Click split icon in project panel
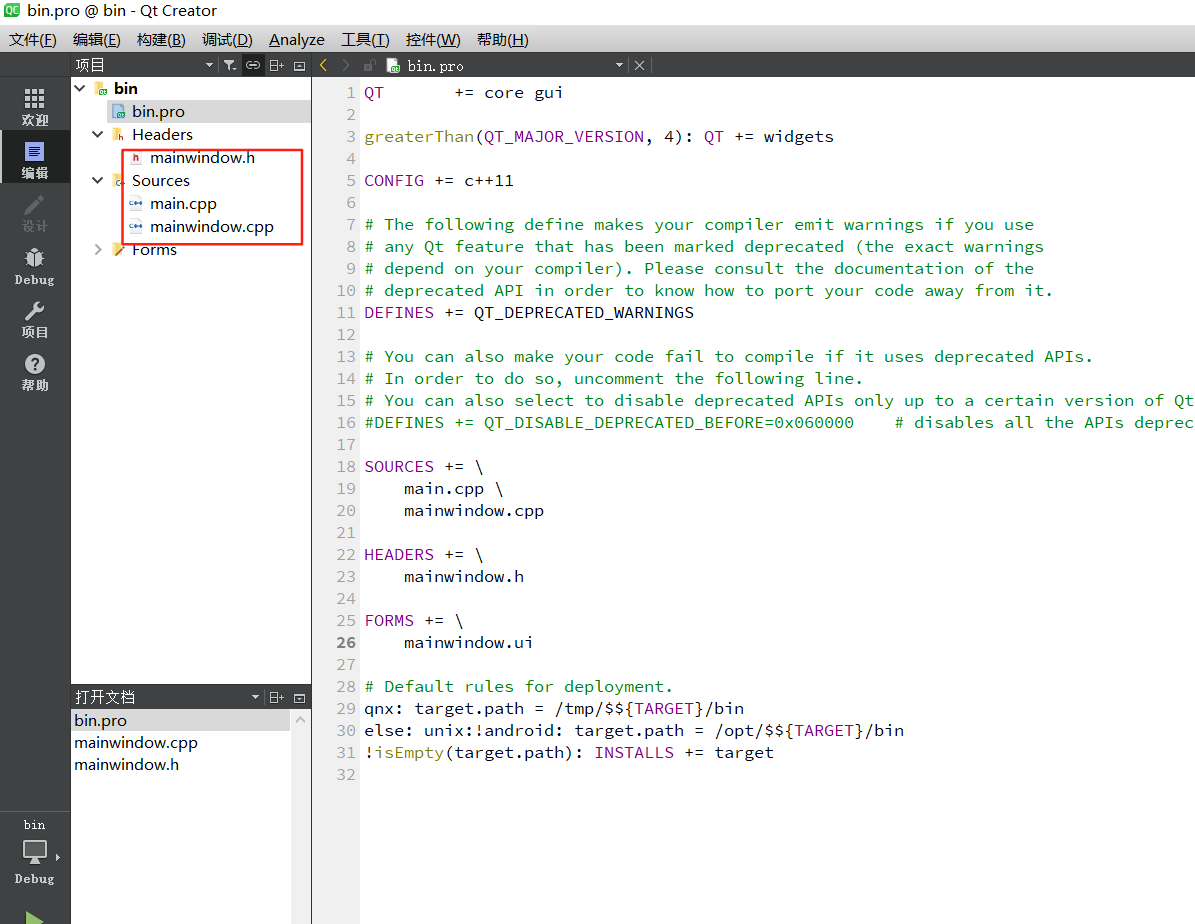 tap(277, 66)
